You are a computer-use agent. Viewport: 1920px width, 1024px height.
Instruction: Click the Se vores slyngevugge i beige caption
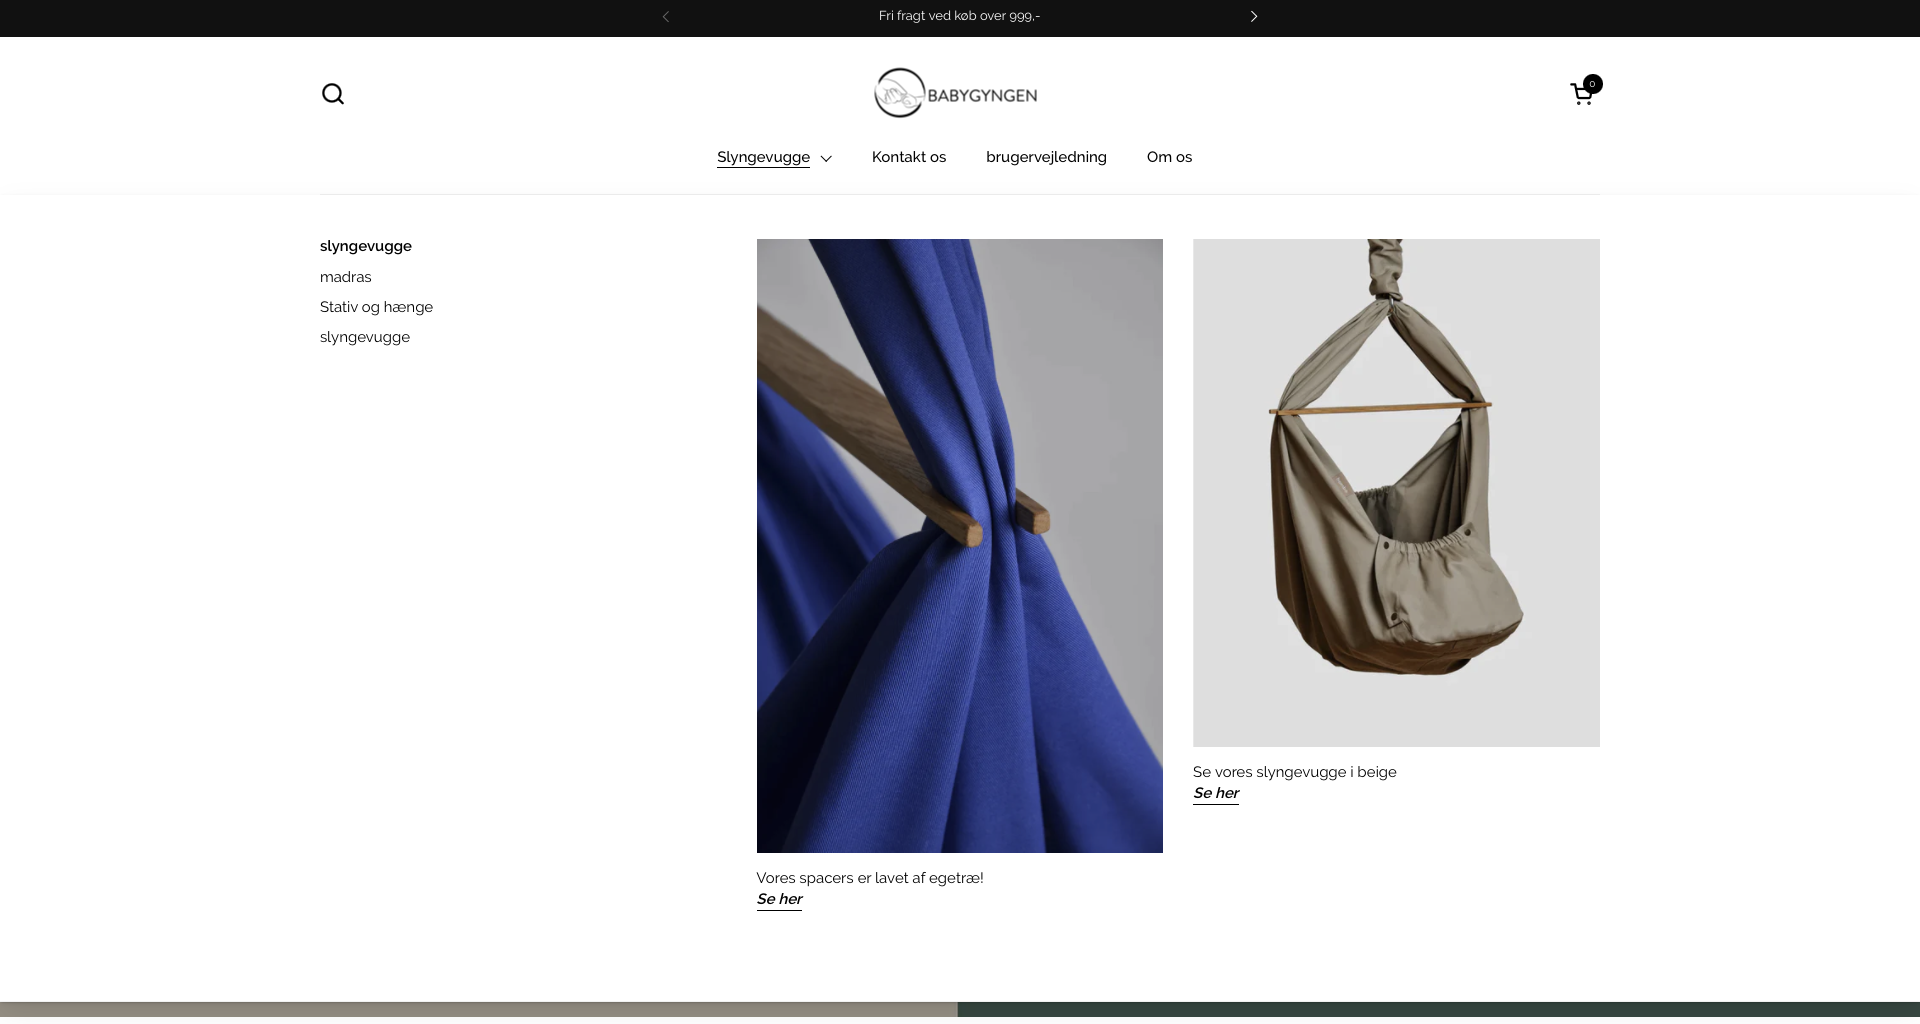pos(1294,772)
